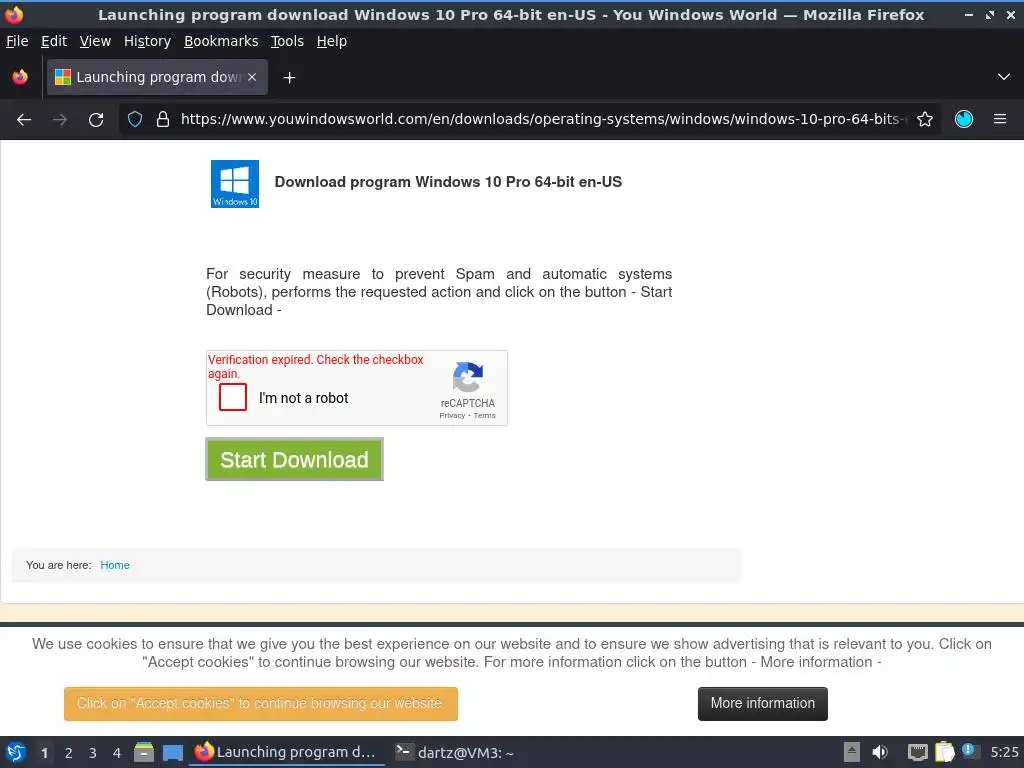
Task: Switch to workspace 1
Action: 44,753
